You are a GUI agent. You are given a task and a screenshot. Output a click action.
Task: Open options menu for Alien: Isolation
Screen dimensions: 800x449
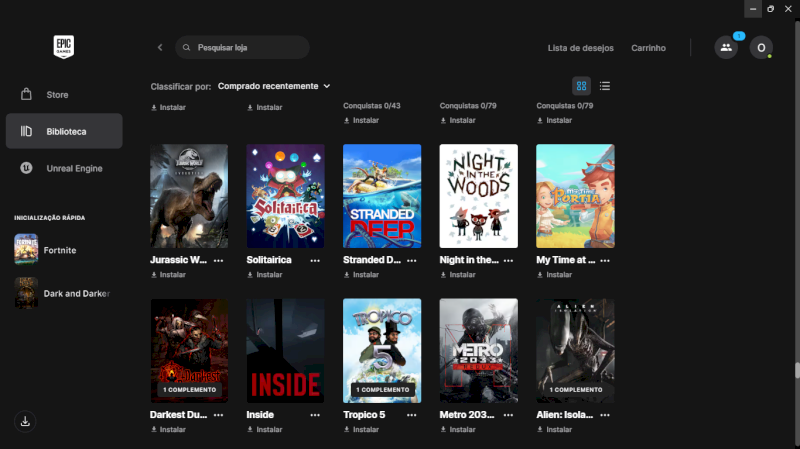(x=605, y=415)
